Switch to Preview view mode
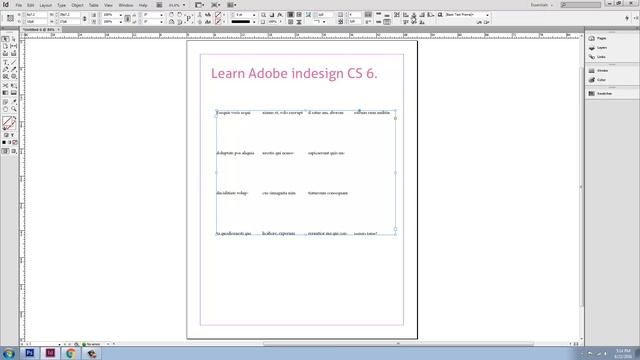640x360 pixels. coord(13,151)
